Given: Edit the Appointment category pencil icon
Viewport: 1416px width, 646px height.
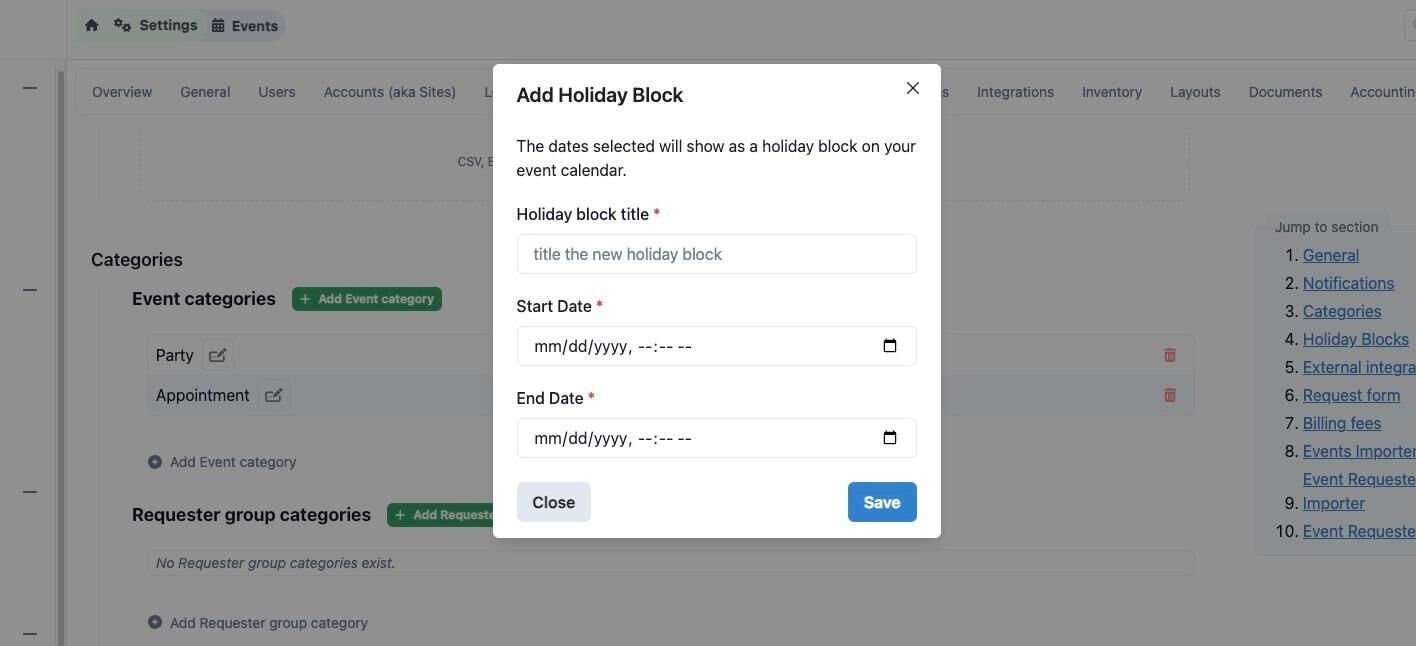Looking at the screenshot, I should (273, 395).
